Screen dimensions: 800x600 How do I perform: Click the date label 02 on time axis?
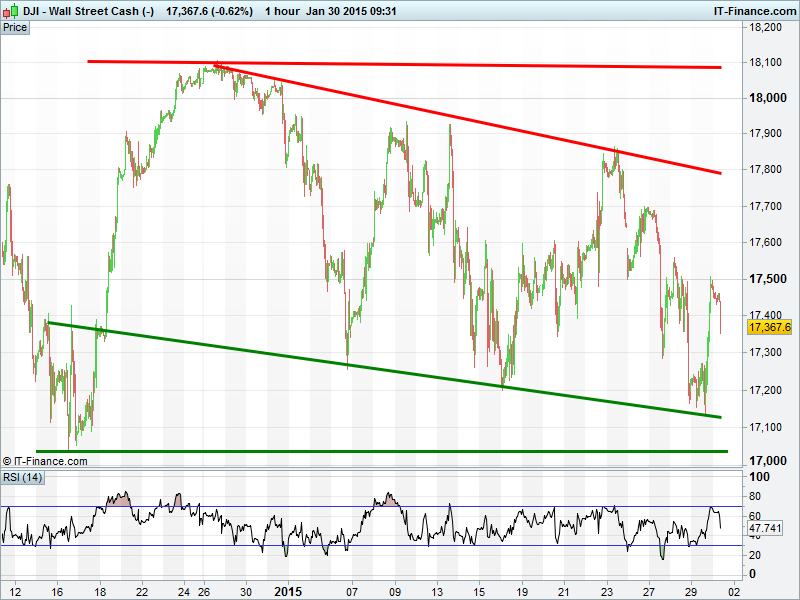pos(733,592)
